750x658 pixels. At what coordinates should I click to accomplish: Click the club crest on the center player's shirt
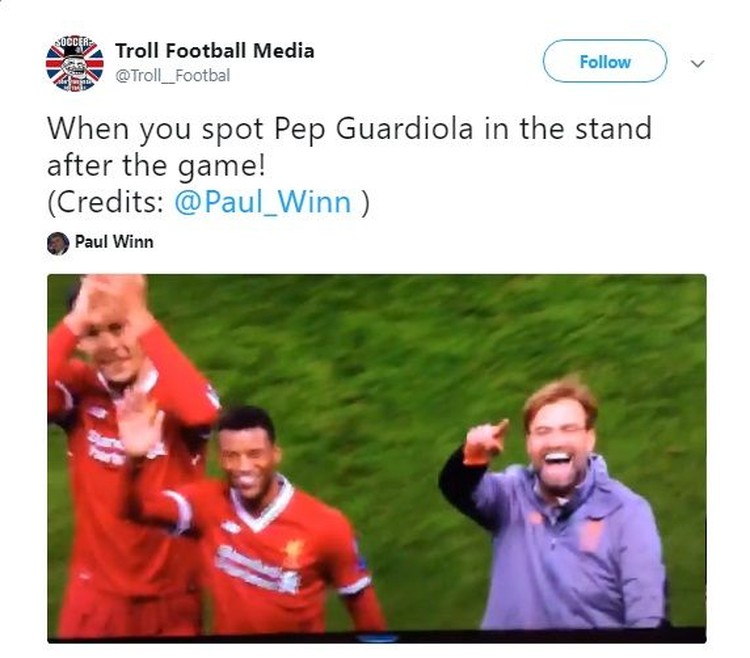[294, 551]
